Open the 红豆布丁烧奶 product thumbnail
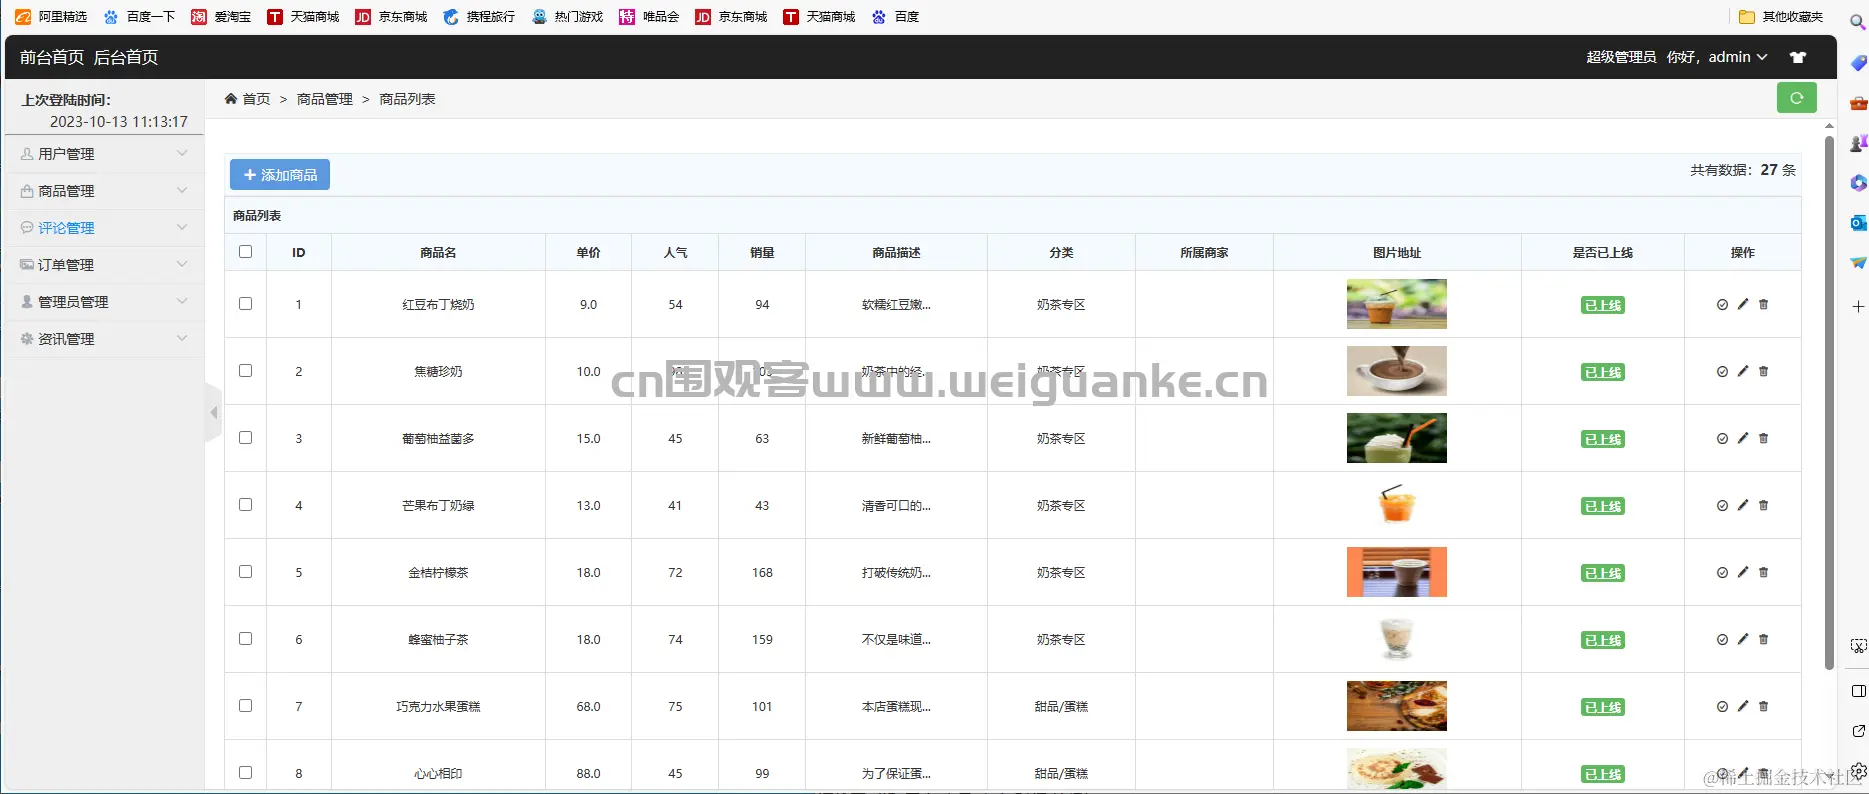1869x794 pixels. tap(1397, 304)
